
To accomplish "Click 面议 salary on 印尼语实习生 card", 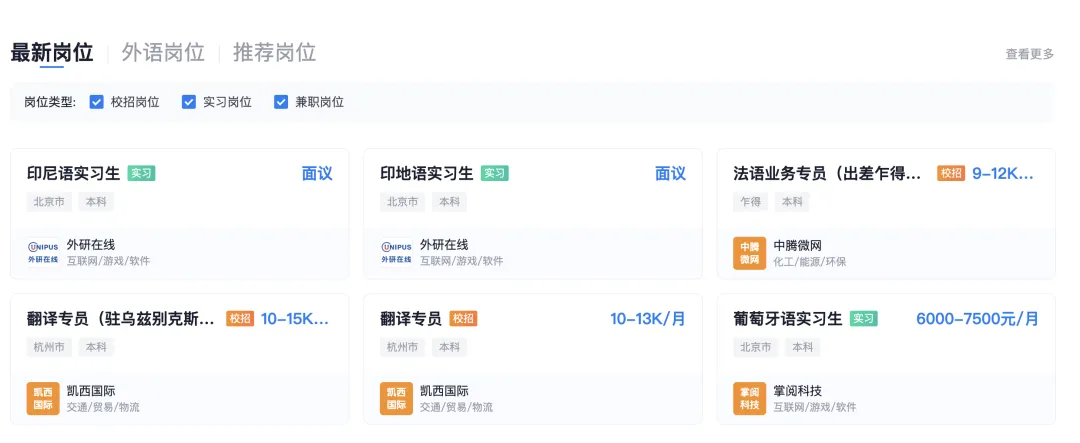I will pyautogui.click(x=317, y=174).
